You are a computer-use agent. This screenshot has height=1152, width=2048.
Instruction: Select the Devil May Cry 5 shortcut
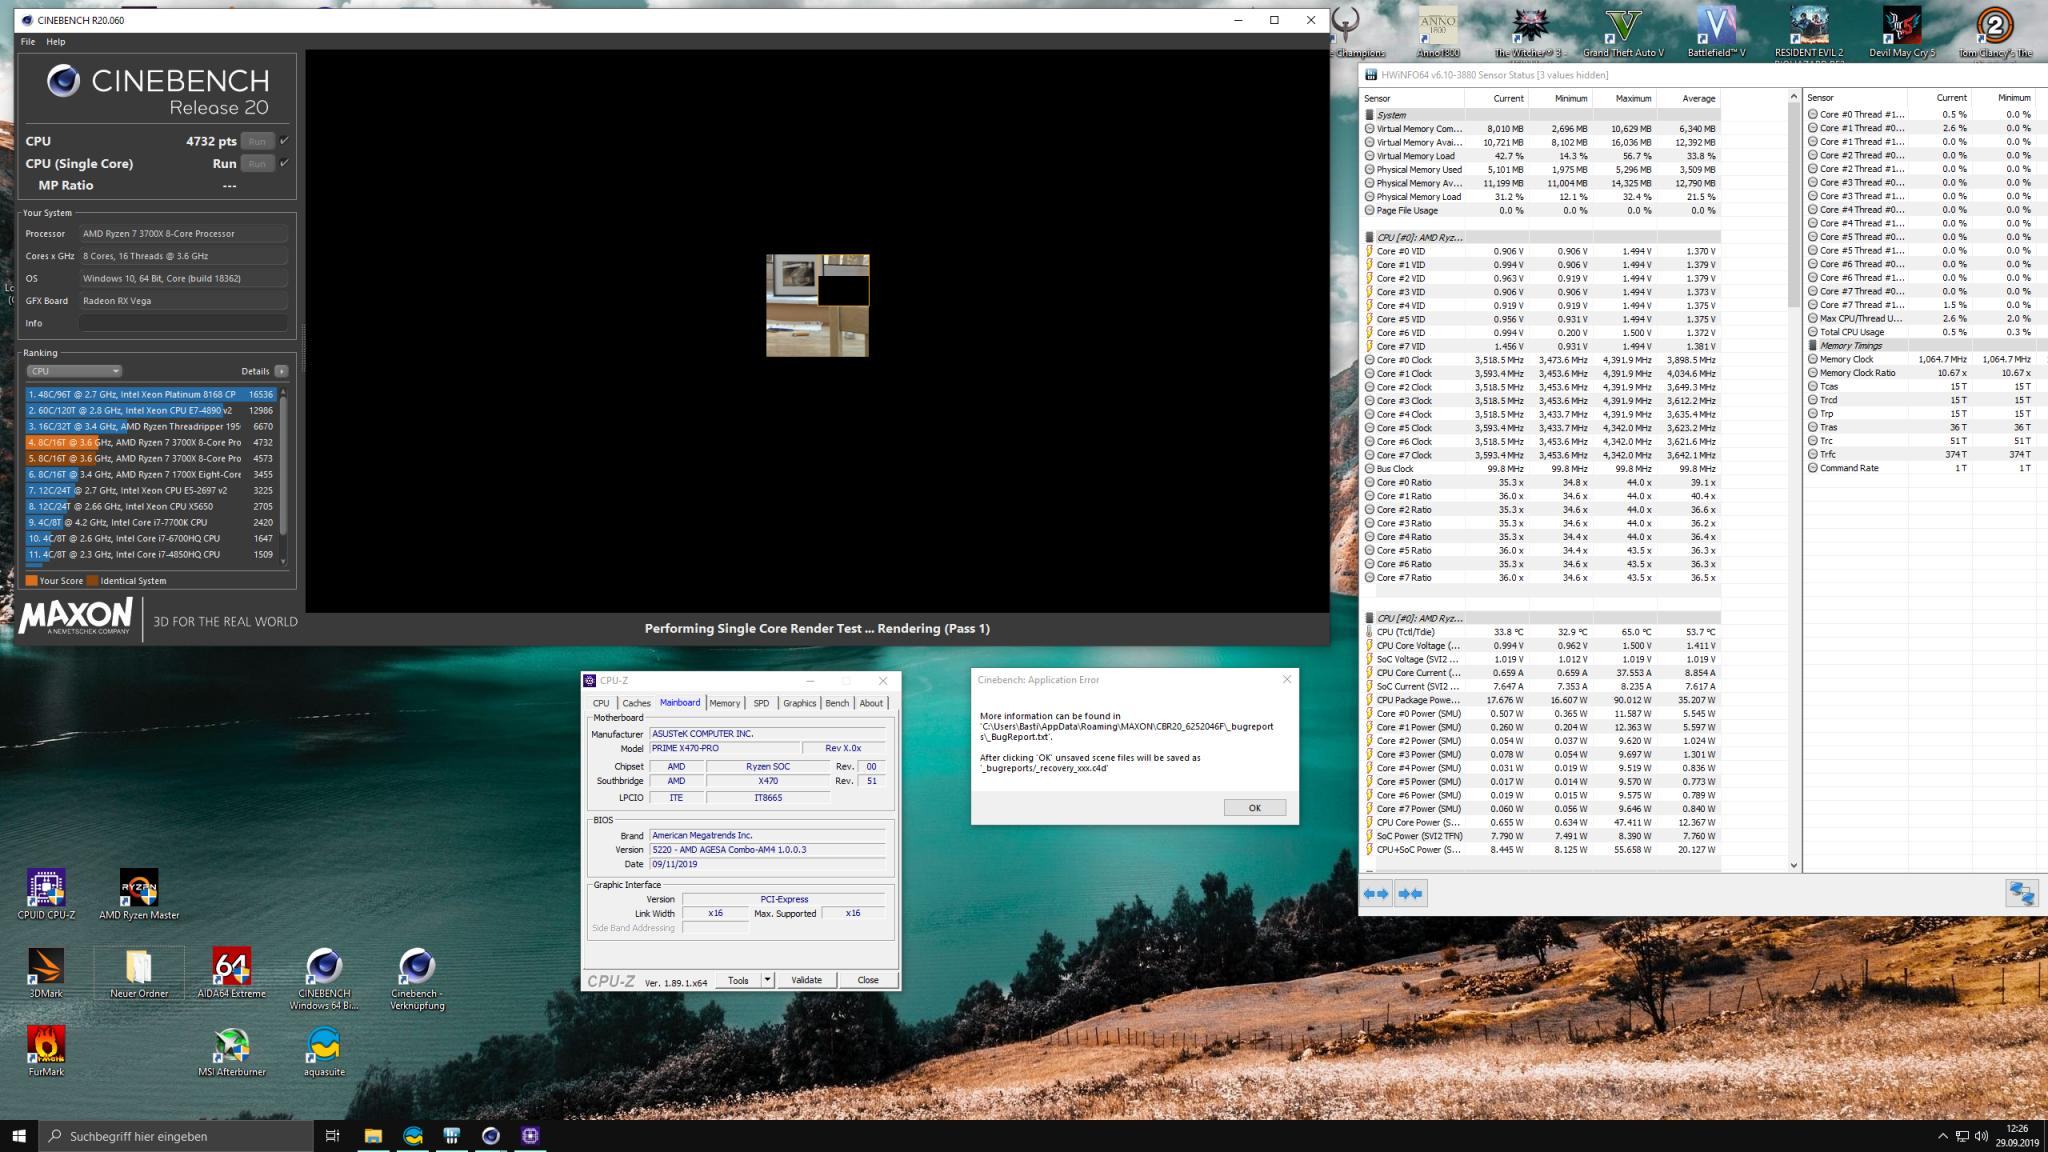1902,32
